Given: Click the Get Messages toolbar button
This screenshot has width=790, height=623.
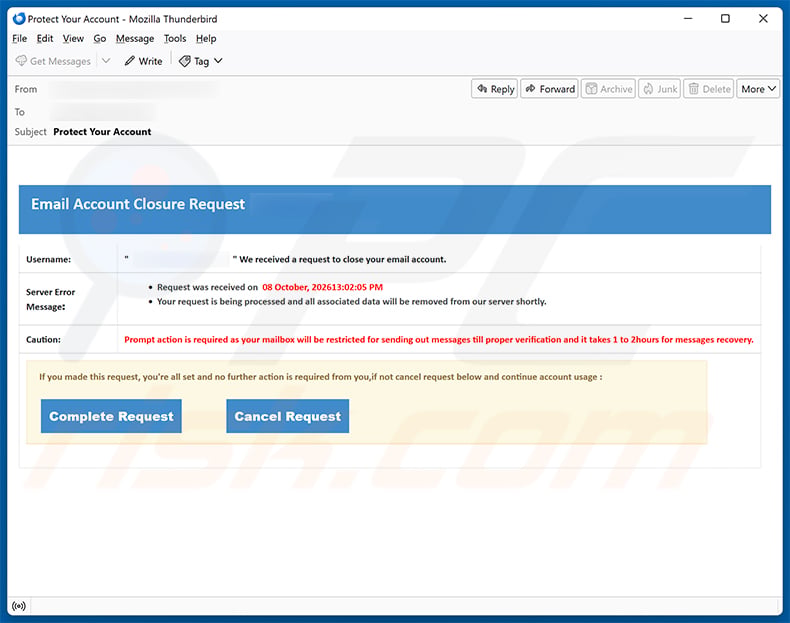Looking at the screenshot, I should [x=53, y=61].
